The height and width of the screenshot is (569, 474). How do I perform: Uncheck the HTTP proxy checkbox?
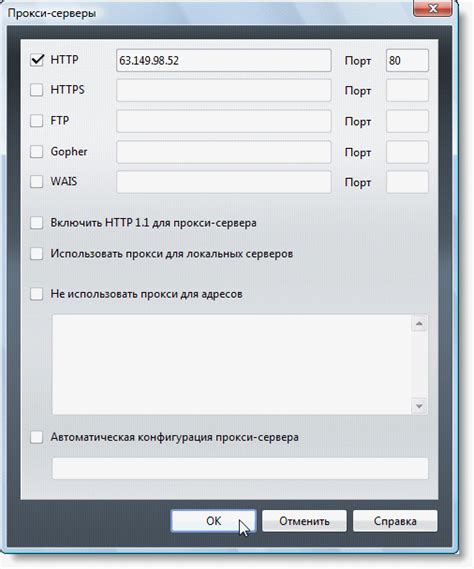pos(37,60)
